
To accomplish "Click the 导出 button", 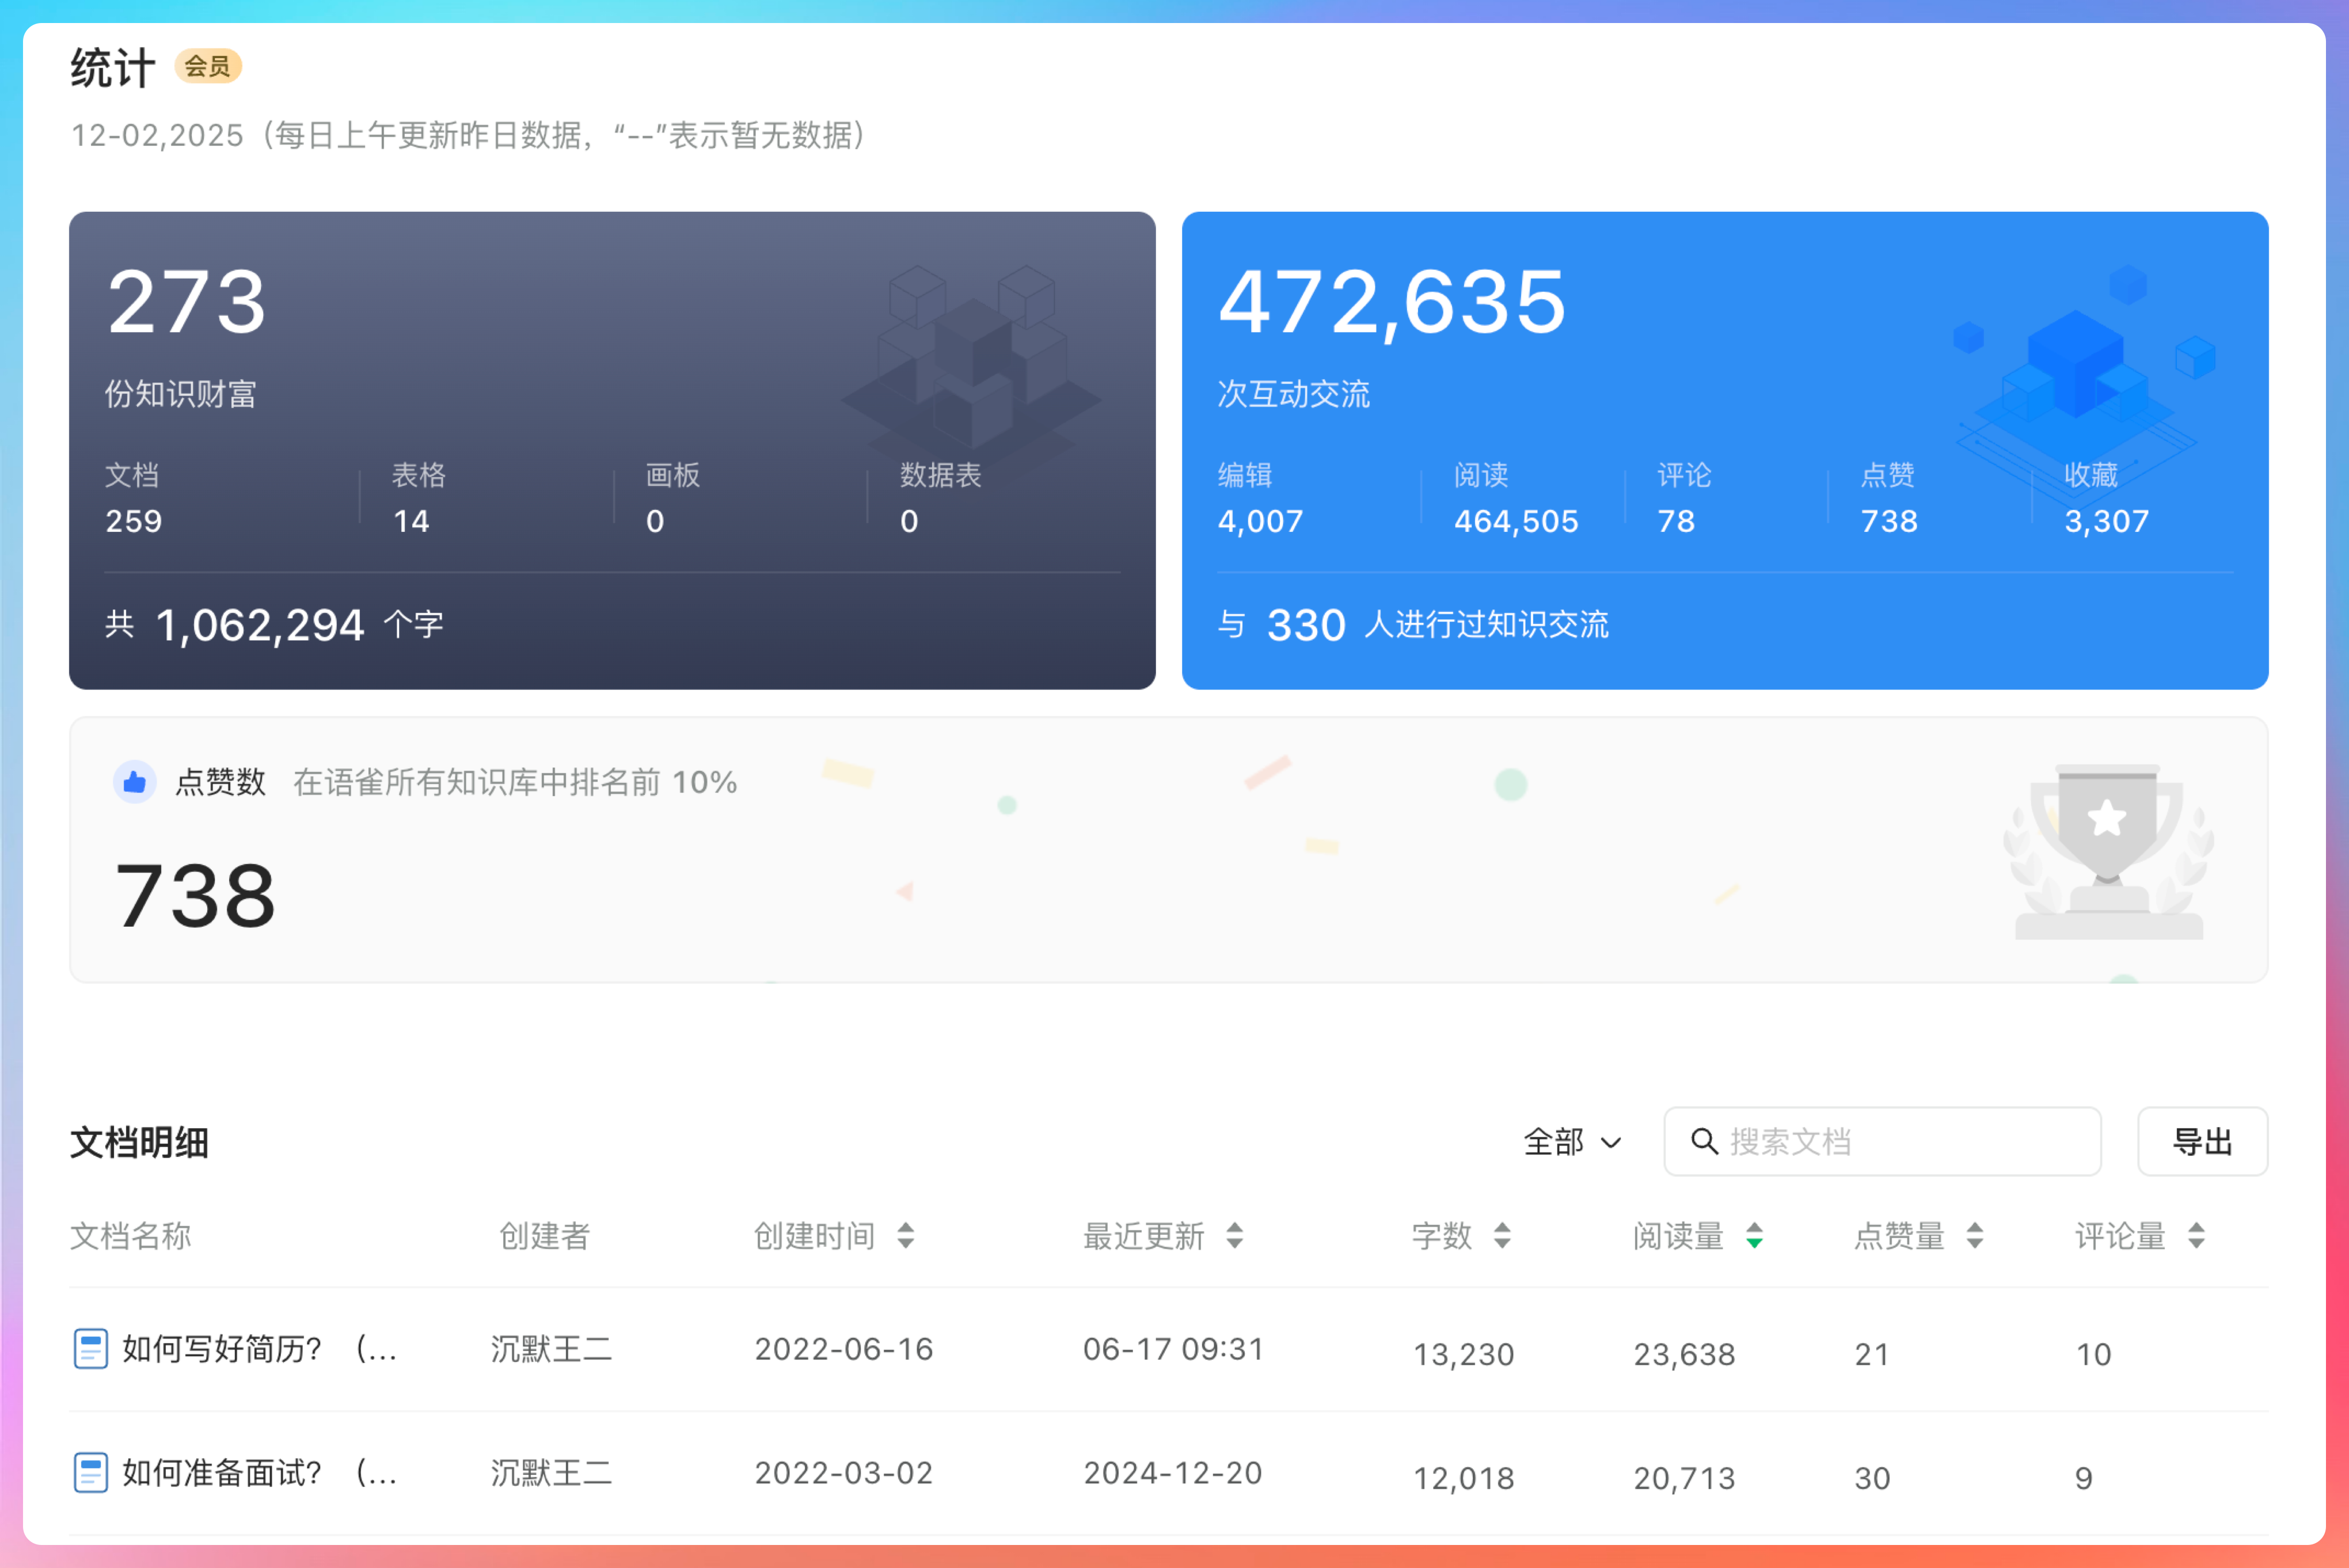I will click(x=2202, y=1141).
